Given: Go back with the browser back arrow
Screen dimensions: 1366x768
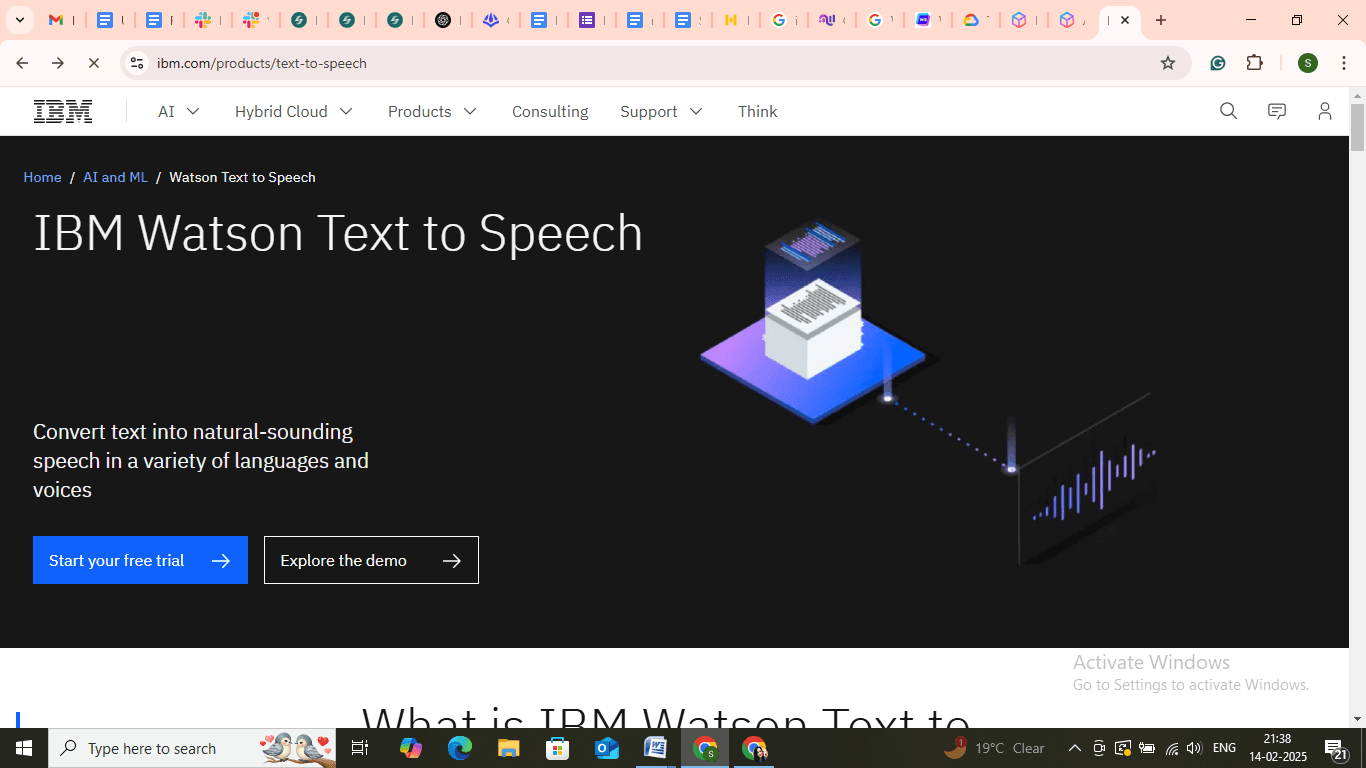Looking at the screenshot, I should pos(22,63).
